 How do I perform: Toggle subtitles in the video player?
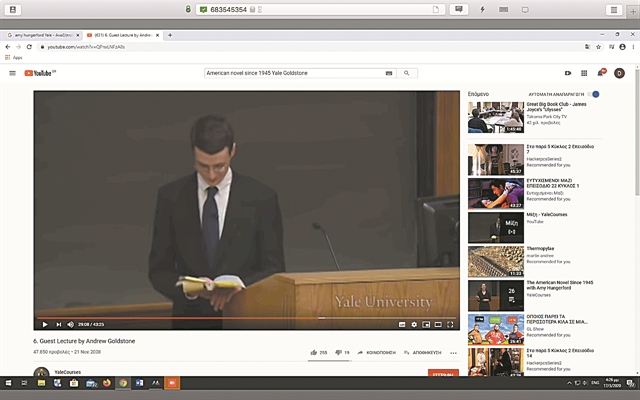[x=402, y=324]
